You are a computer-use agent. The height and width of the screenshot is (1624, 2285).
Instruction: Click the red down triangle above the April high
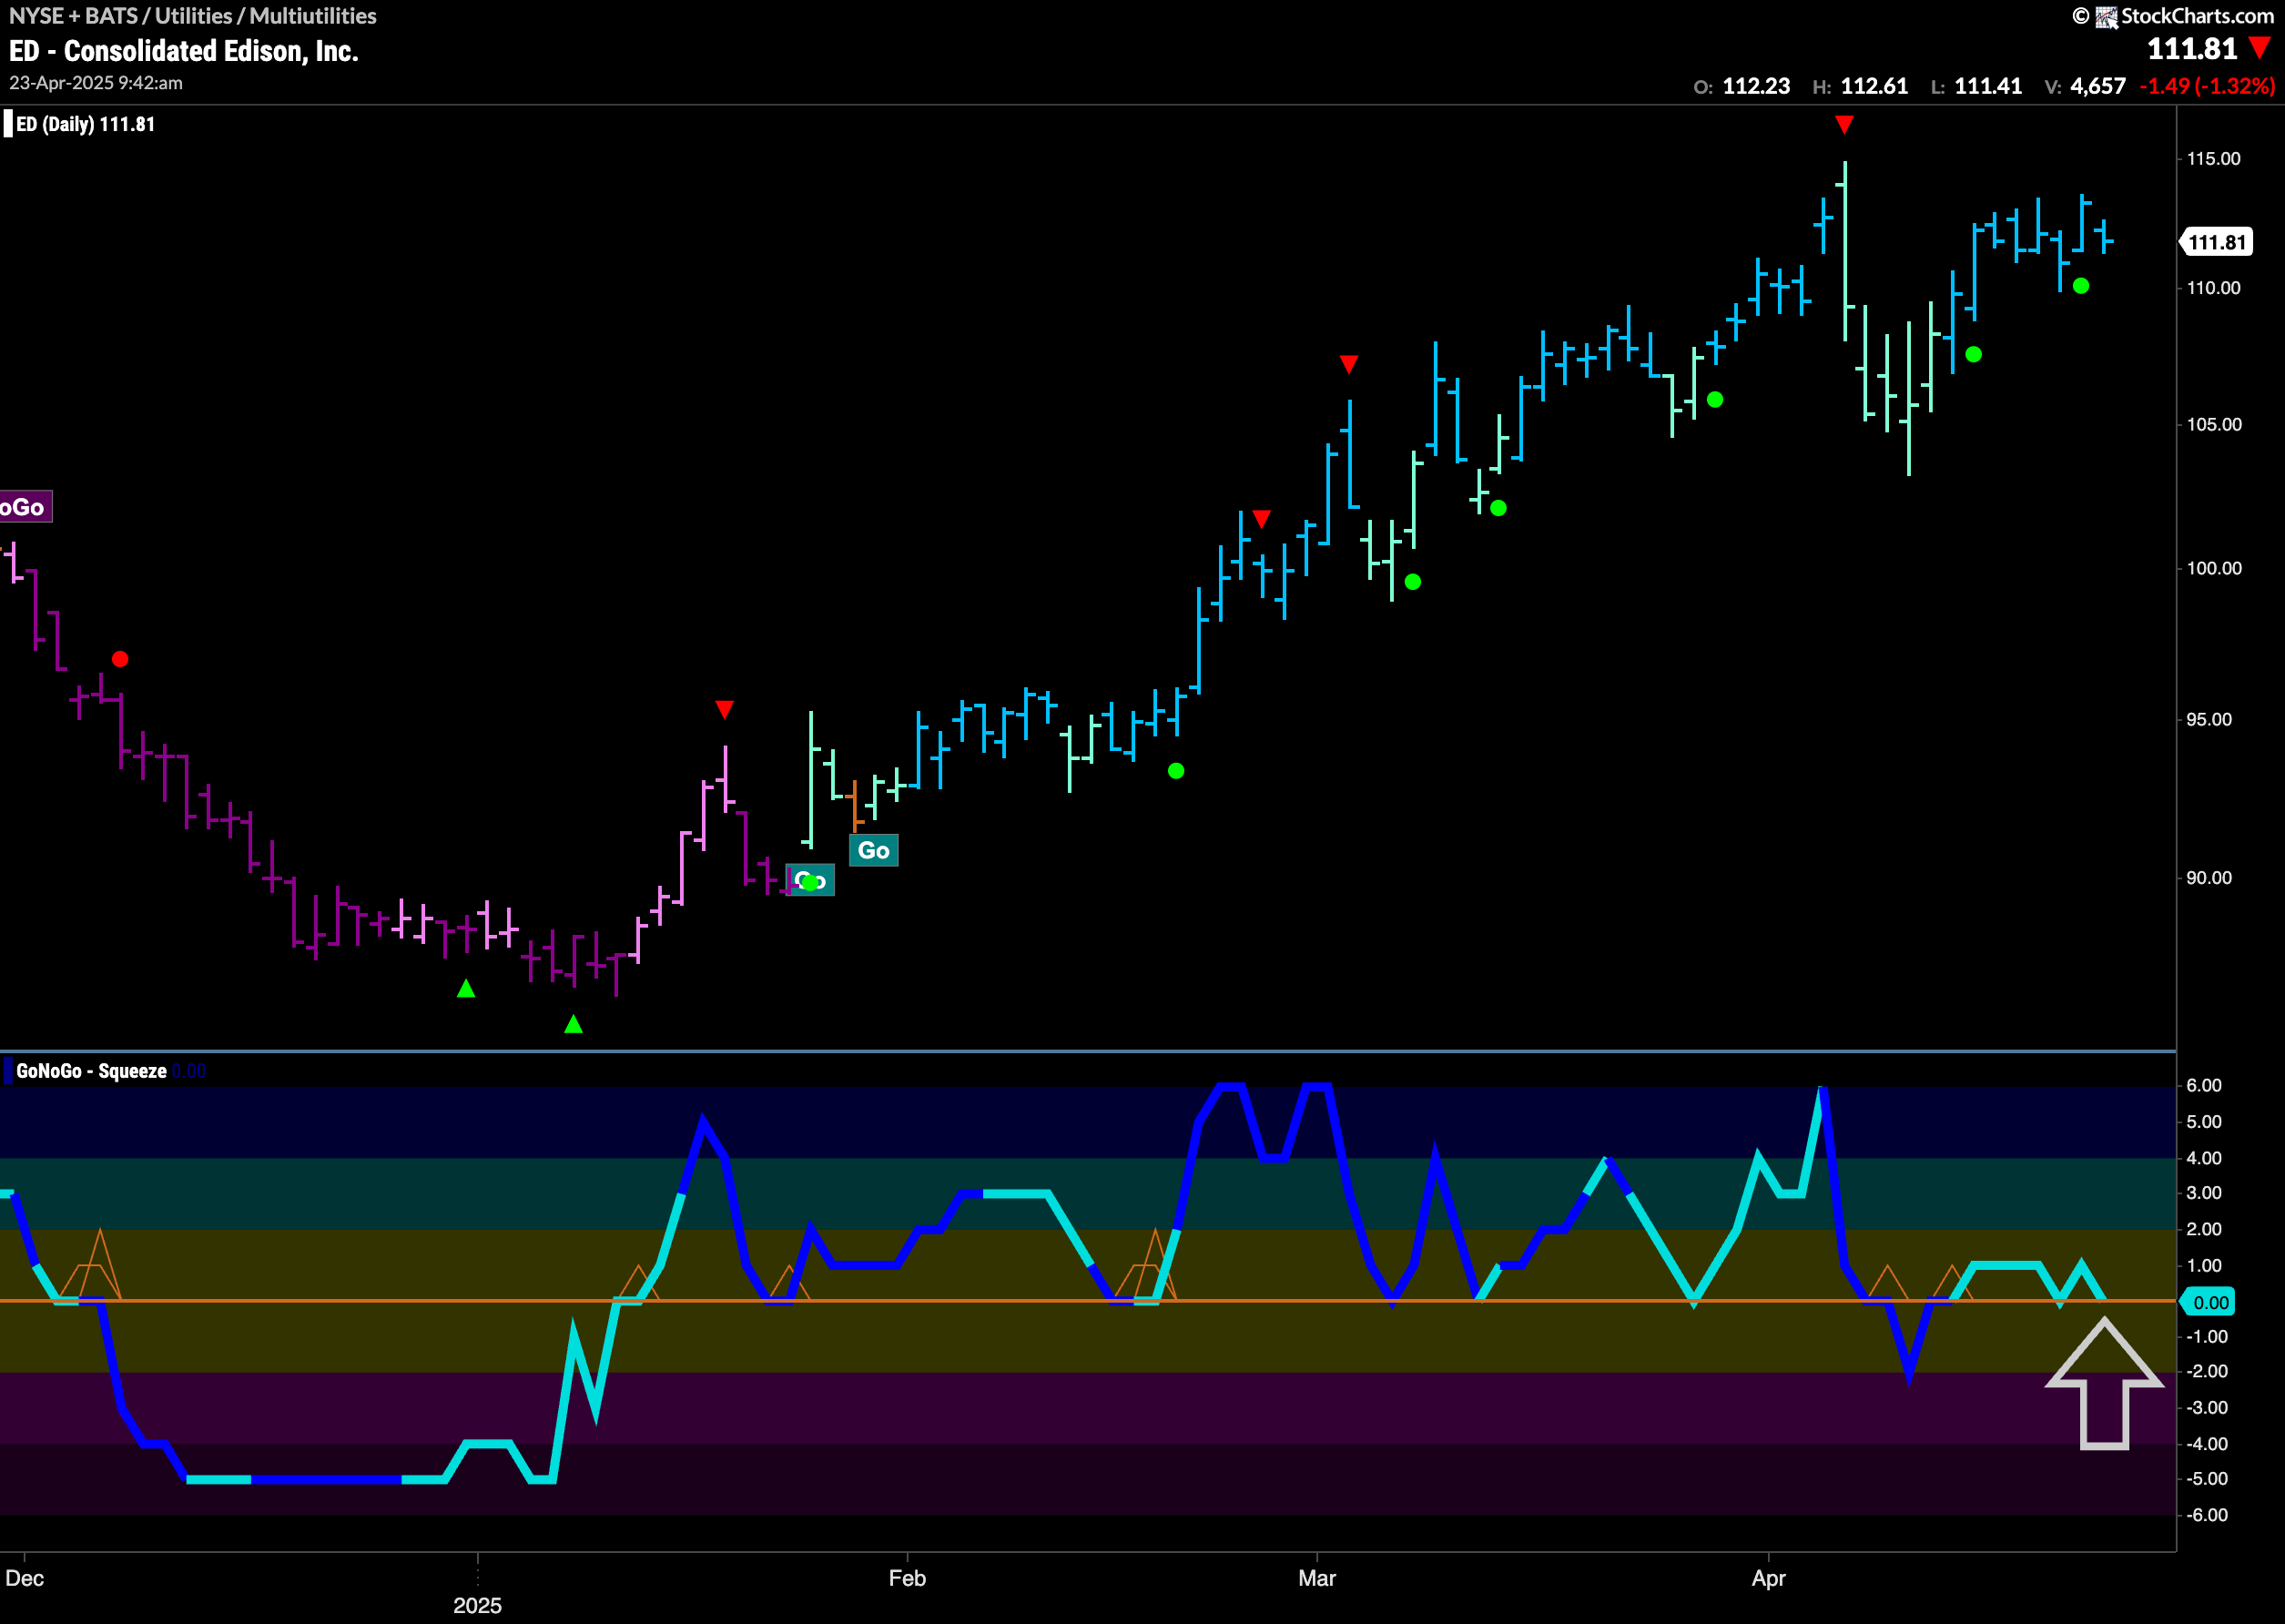(x=1844, y=125)
